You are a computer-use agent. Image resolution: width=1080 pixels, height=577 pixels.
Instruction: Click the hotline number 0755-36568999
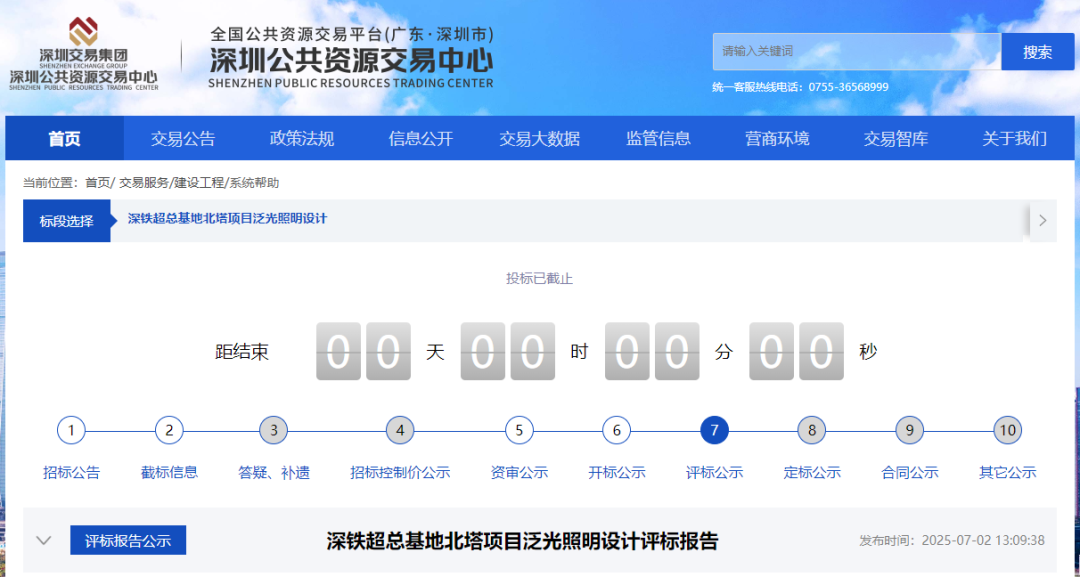(849, 87)
